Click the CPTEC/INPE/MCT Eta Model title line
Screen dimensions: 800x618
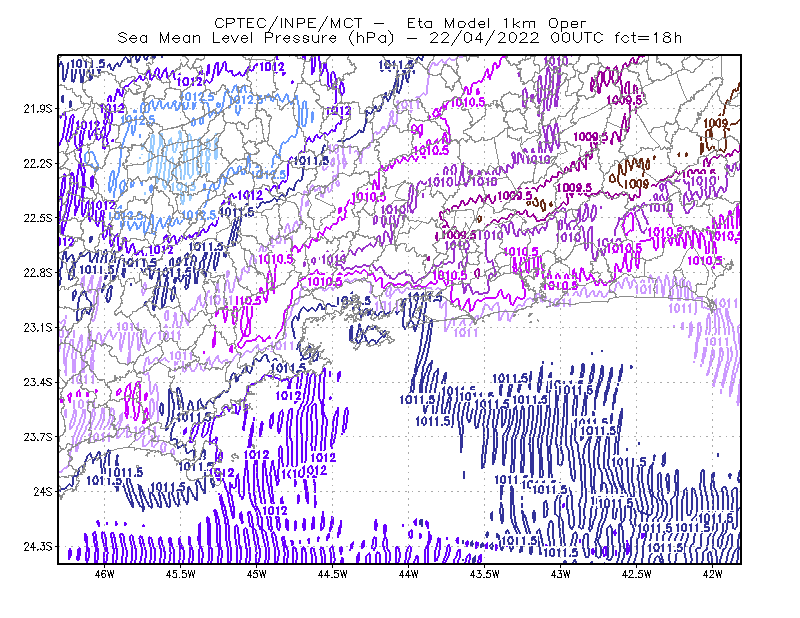click(400, 23)
